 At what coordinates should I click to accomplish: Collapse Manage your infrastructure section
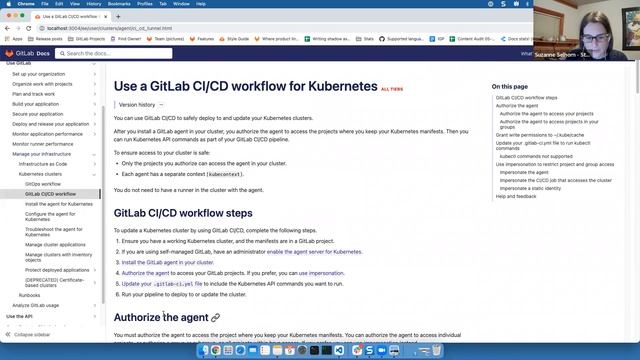(x=94, y=154)
